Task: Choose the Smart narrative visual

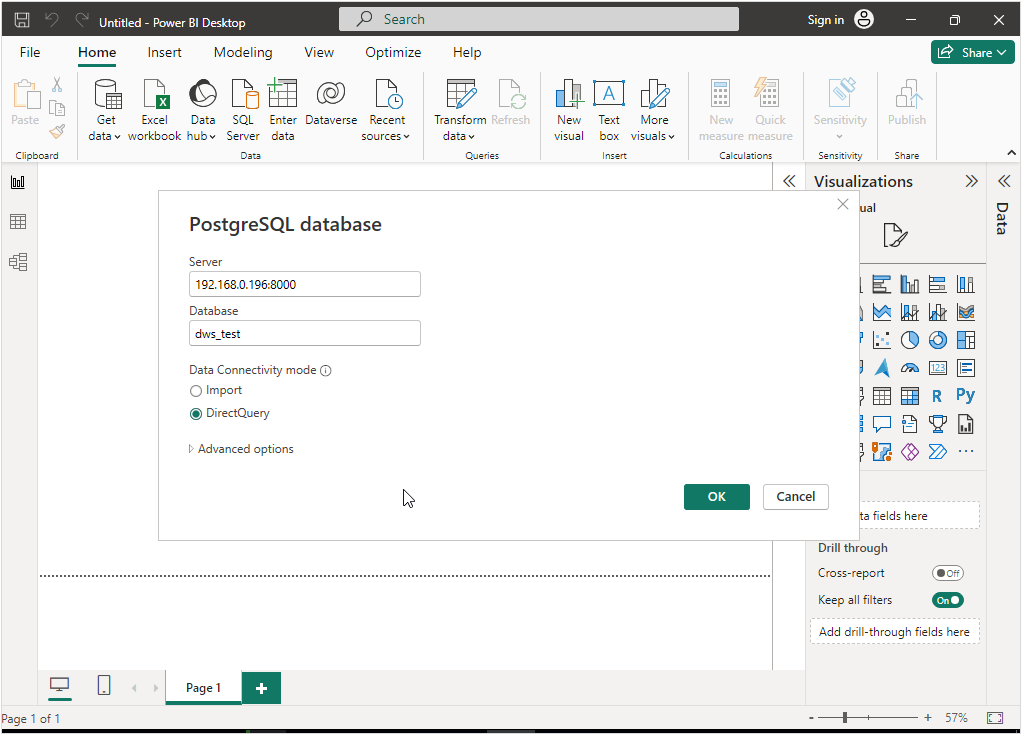Action: click(x=909, y=425)
